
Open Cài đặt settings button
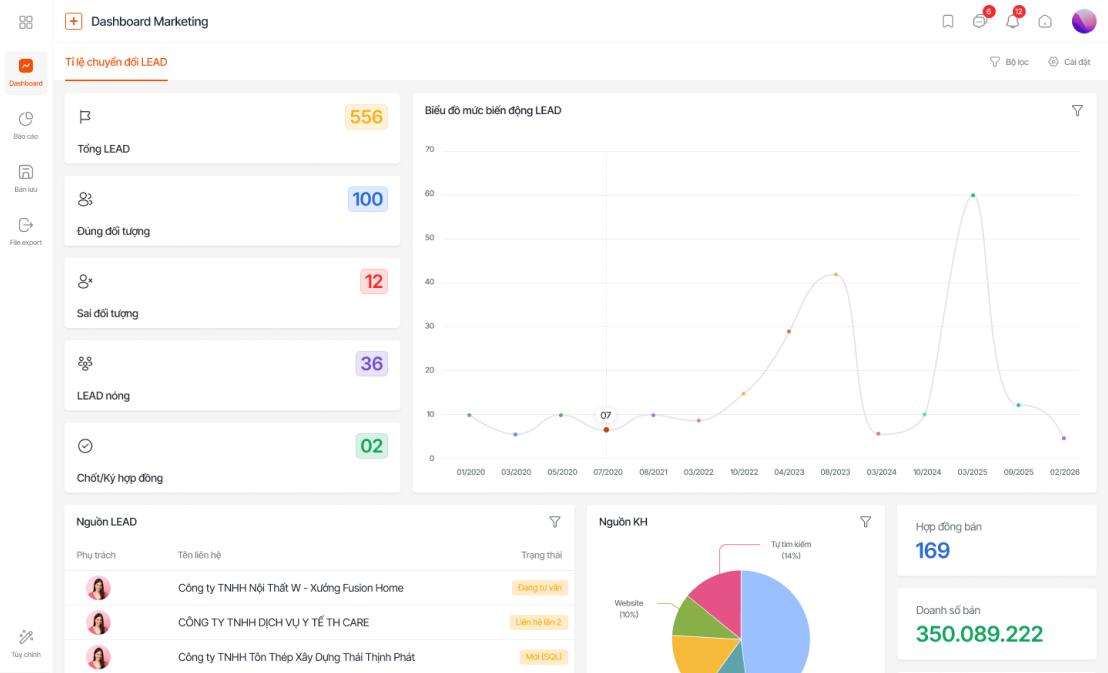point(1069,62)
